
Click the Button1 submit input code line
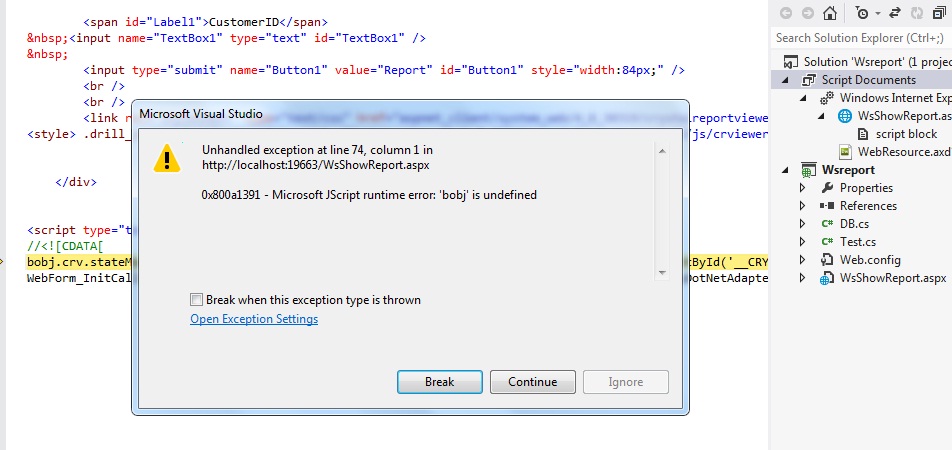[384, 70]
